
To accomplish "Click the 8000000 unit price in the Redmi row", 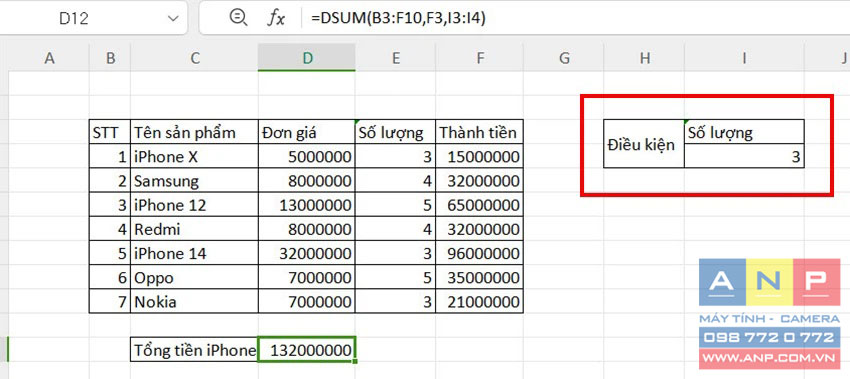I will point(307,229).
